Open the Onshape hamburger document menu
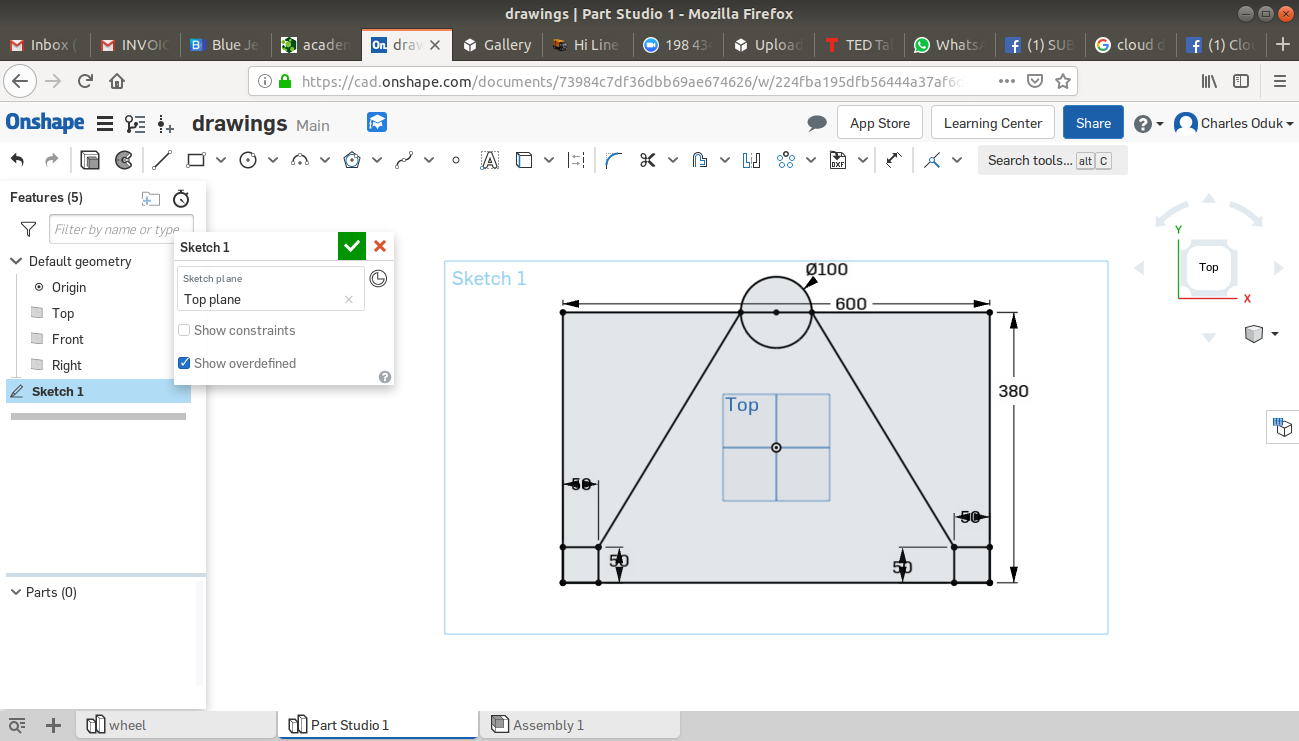Image resolution: width=1299 pixels, height=741 pixels. point(104,124)
